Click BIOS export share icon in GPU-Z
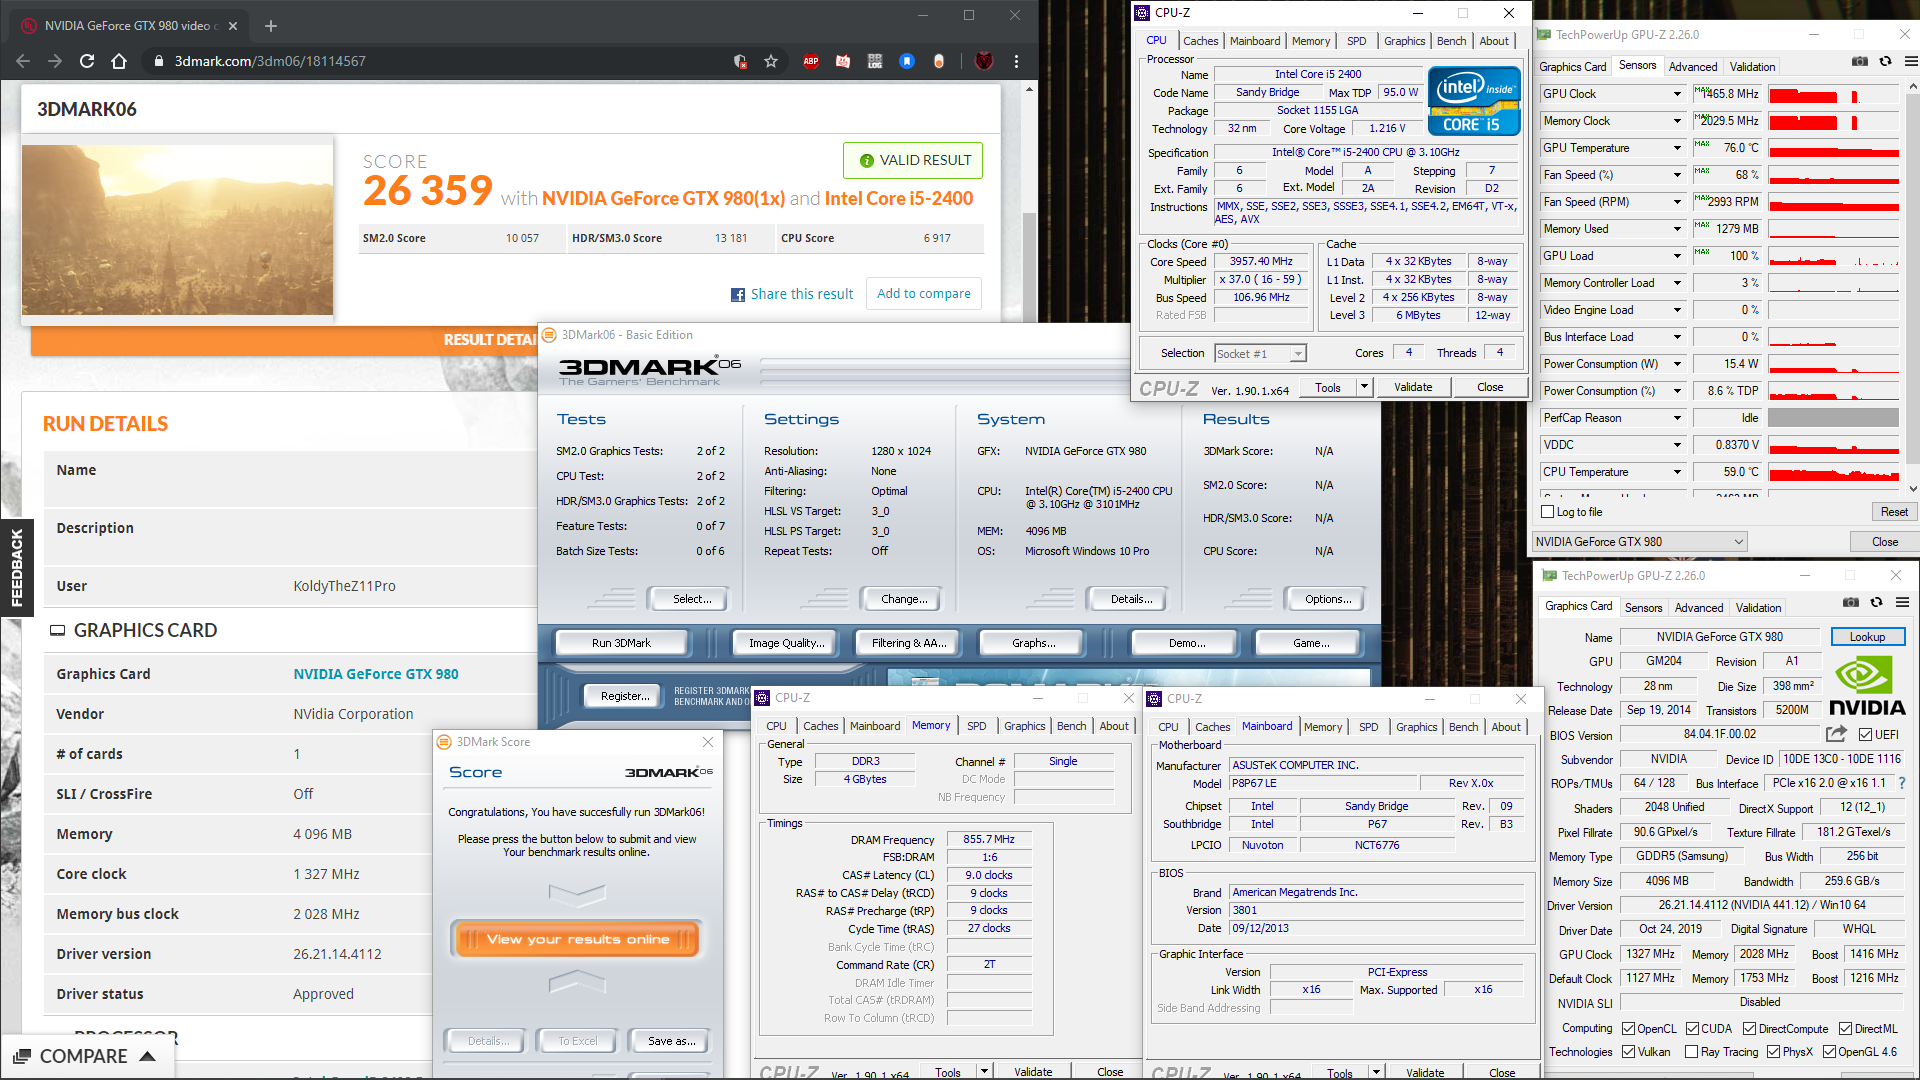 [1836, 734]
